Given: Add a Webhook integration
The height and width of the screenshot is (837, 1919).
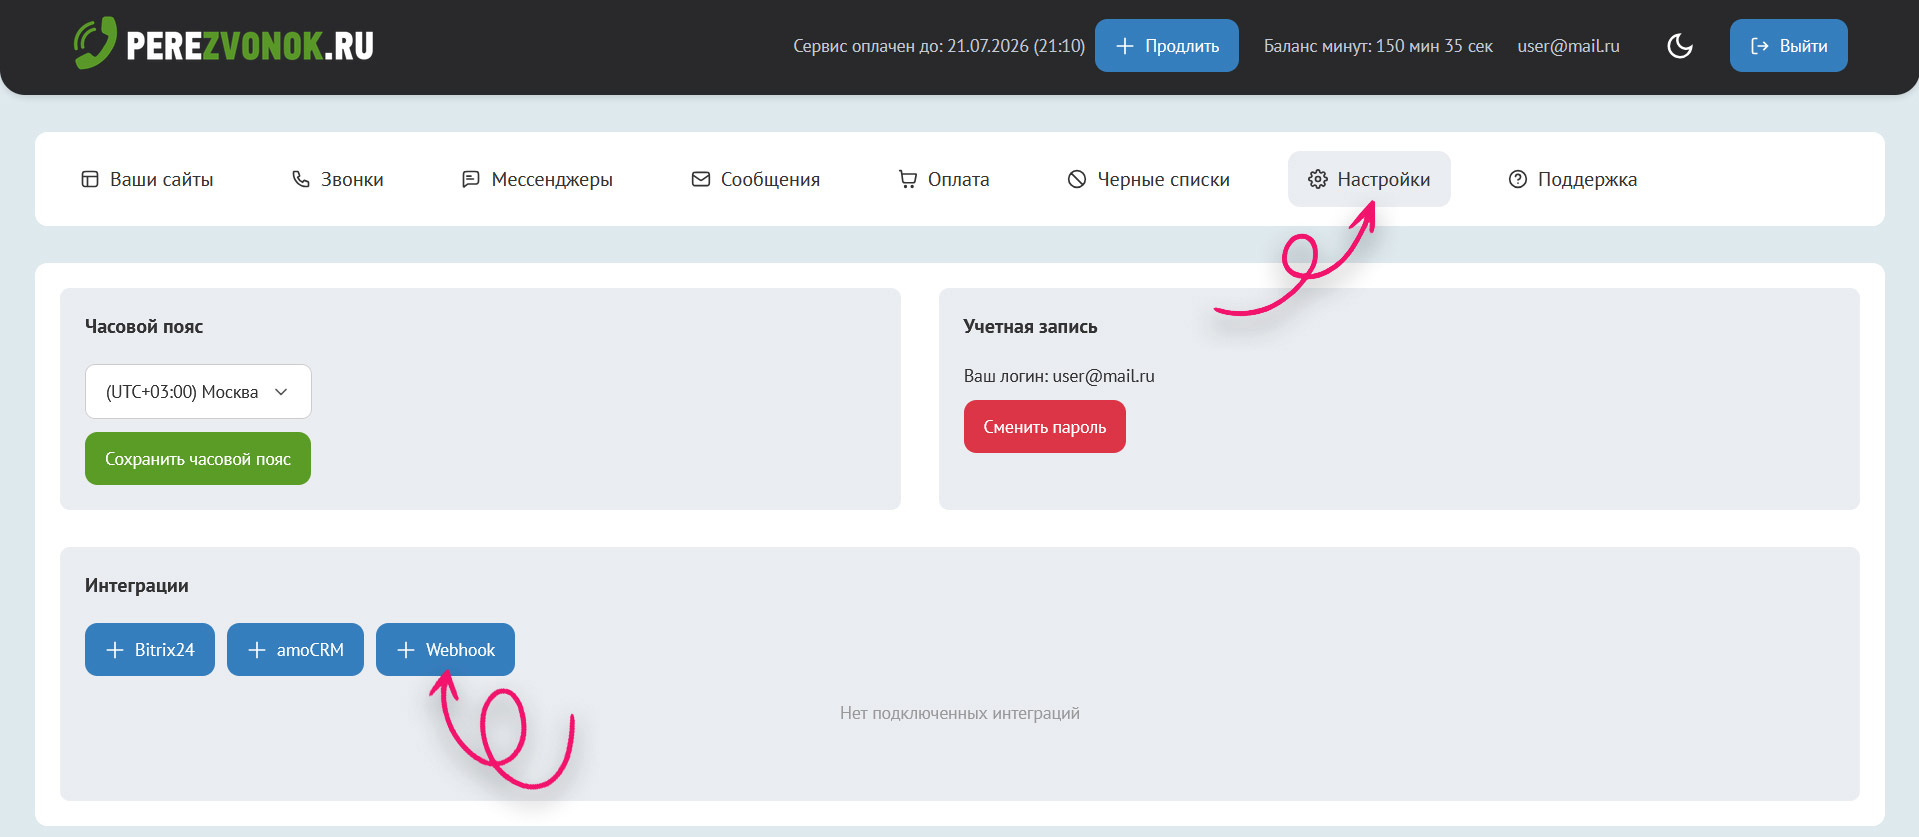Looking at the screenshot, I should click(445, 650).
